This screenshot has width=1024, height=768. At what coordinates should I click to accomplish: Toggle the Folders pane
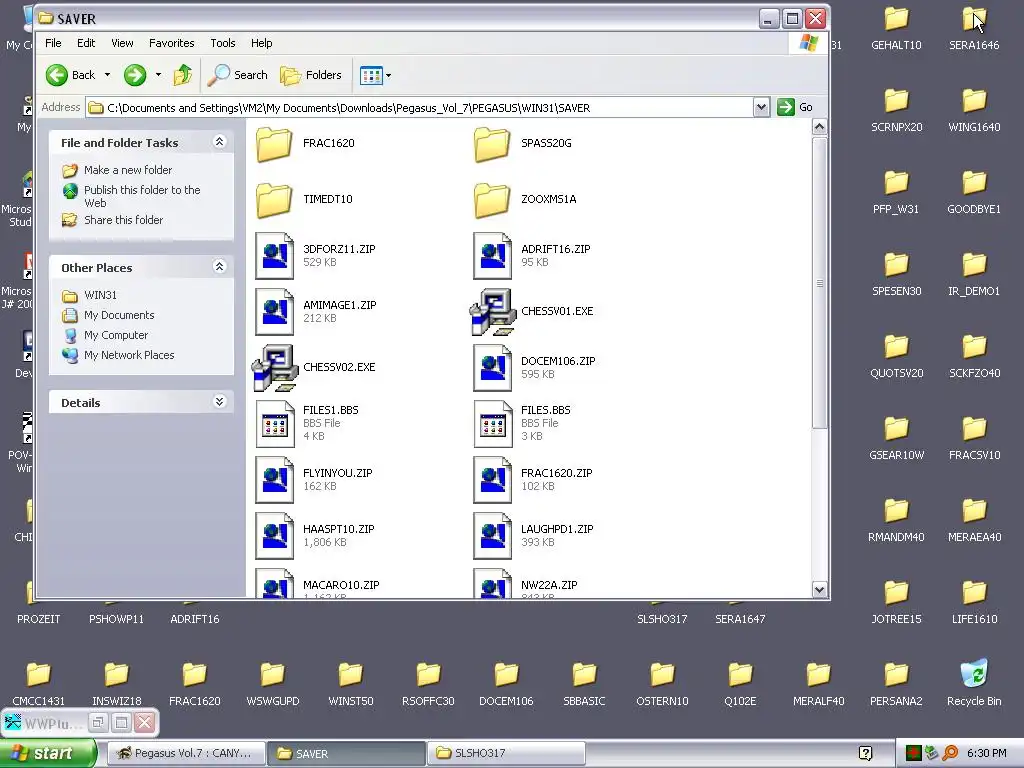coord(311,75)
